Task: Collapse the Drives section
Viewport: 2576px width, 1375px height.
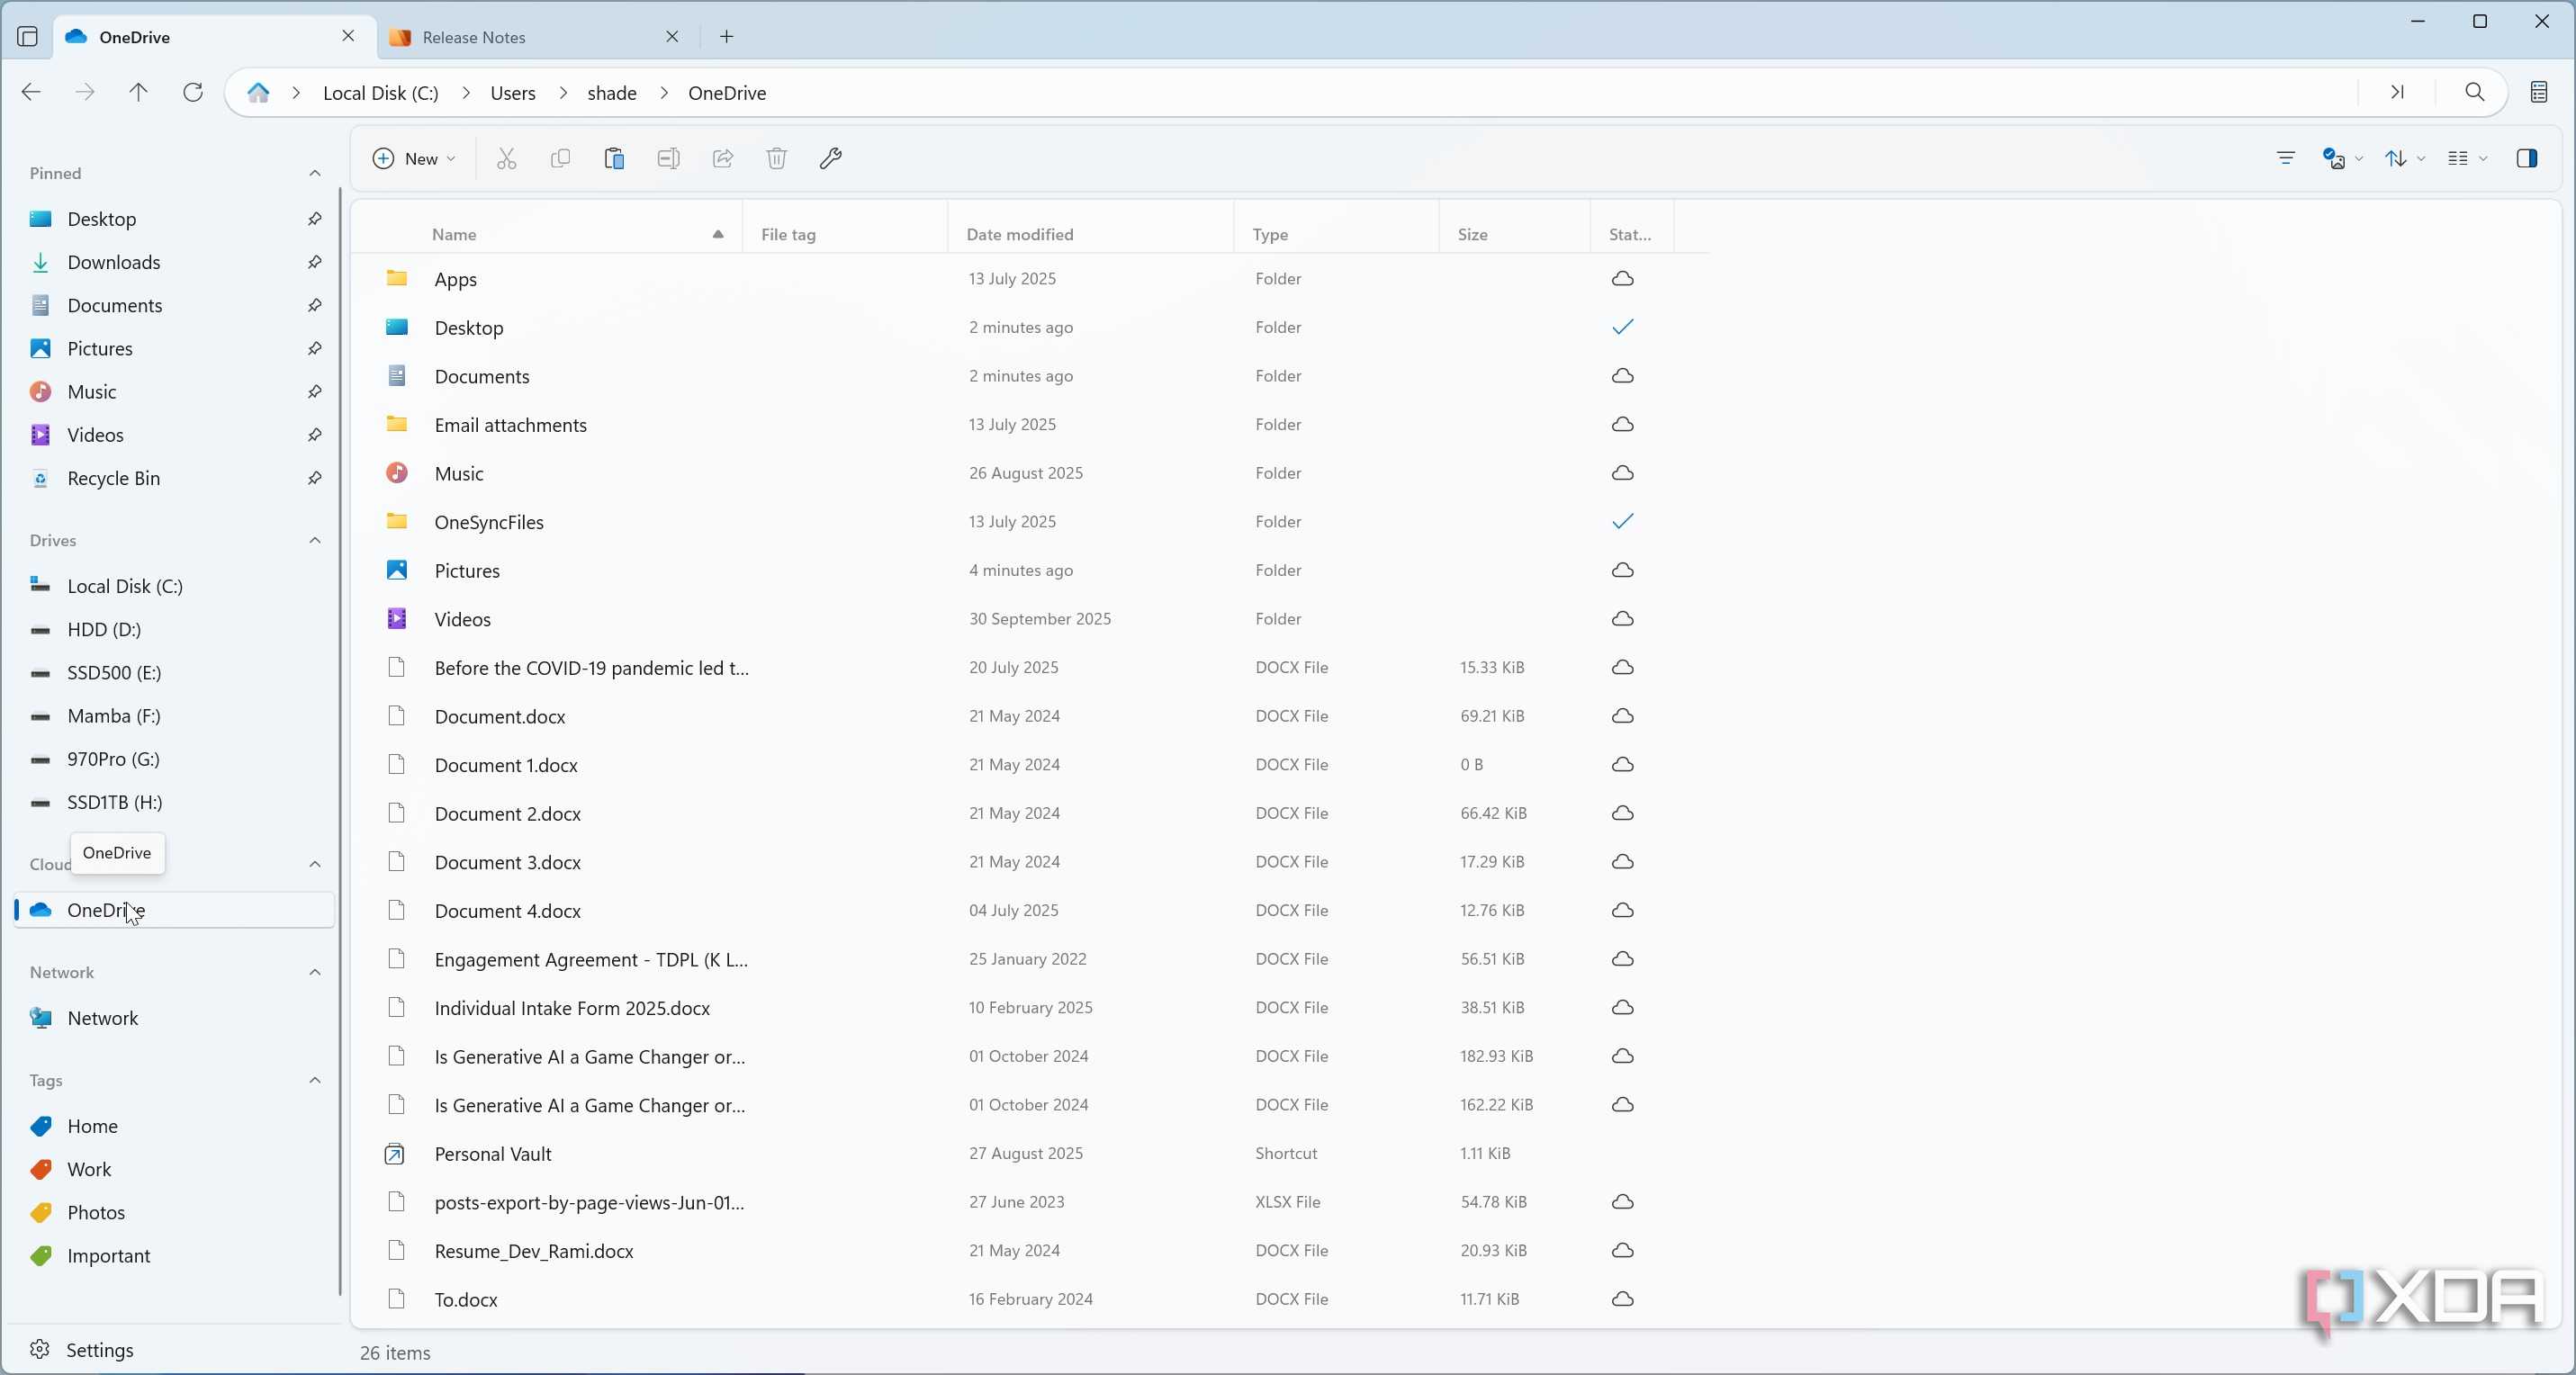Action: 315,540
